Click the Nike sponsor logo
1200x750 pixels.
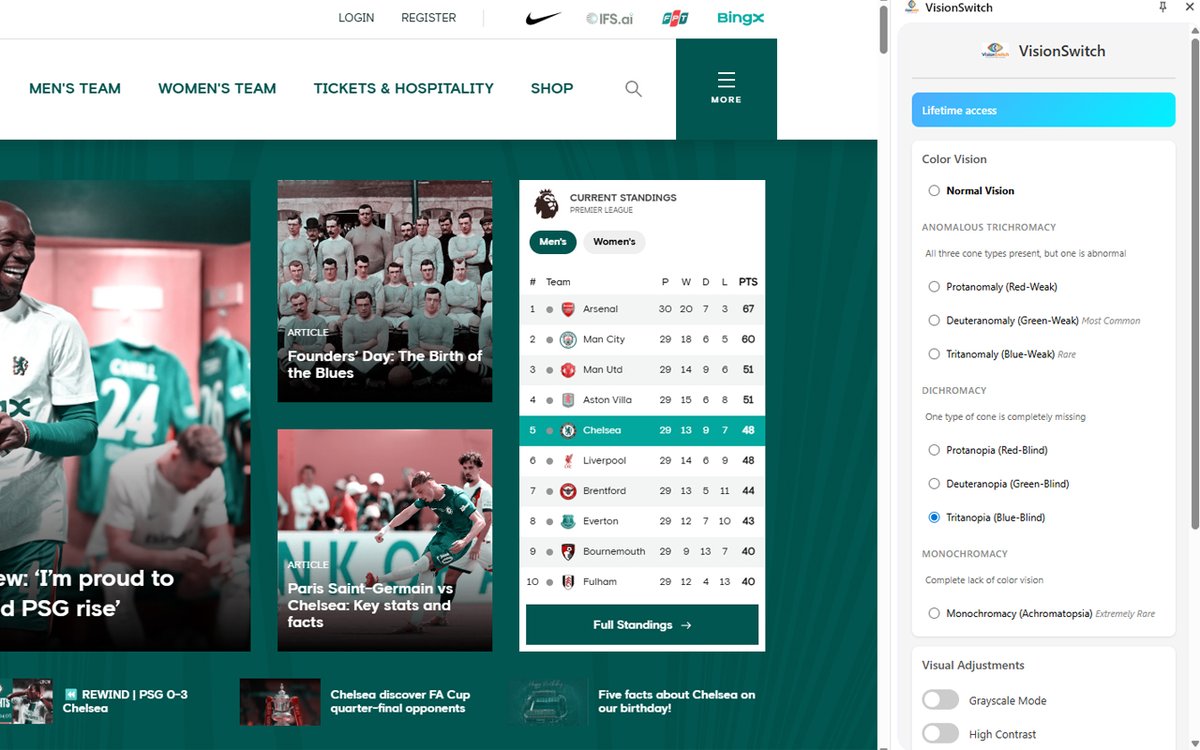[x=543, y=18]
